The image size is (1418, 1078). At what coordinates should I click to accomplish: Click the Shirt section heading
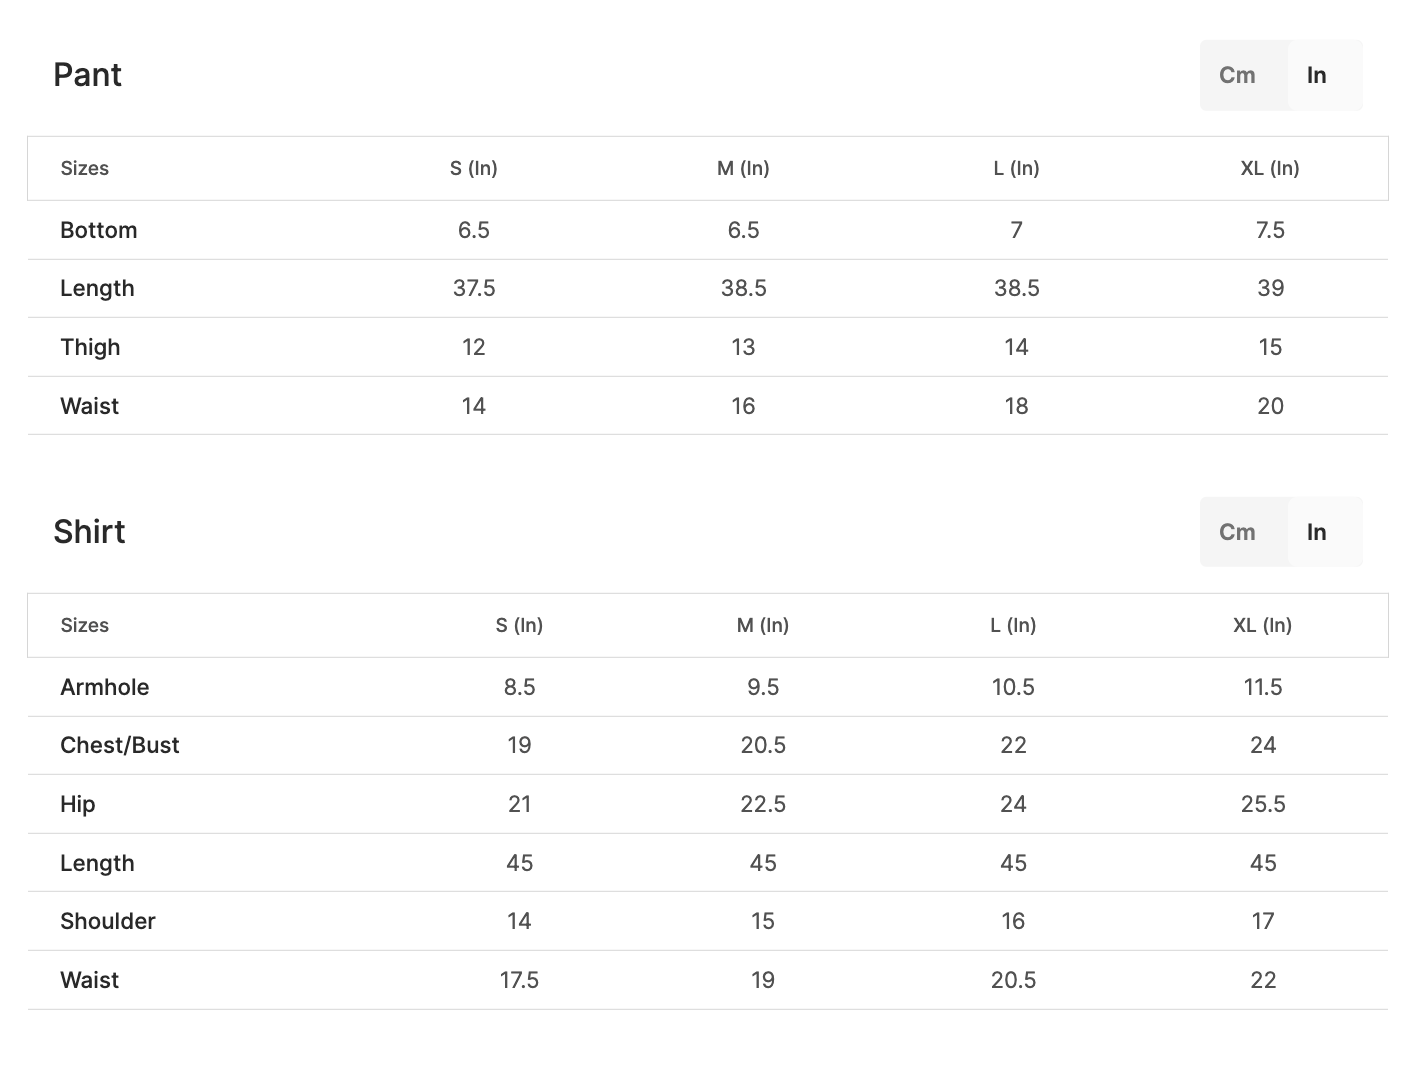89,532
